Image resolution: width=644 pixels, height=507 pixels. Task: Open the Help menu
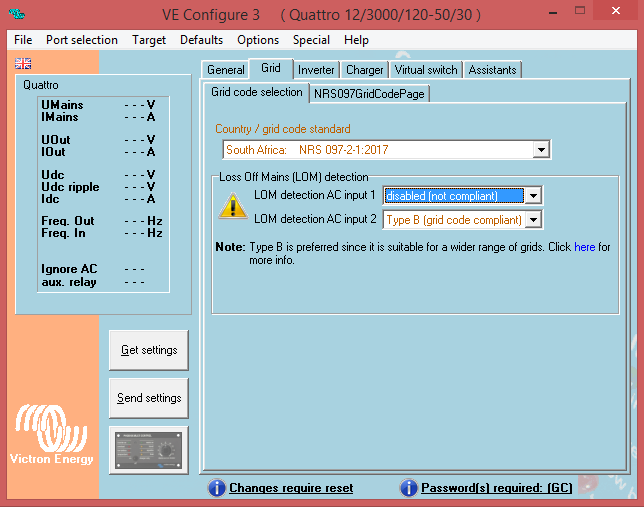tap(356, 40)
